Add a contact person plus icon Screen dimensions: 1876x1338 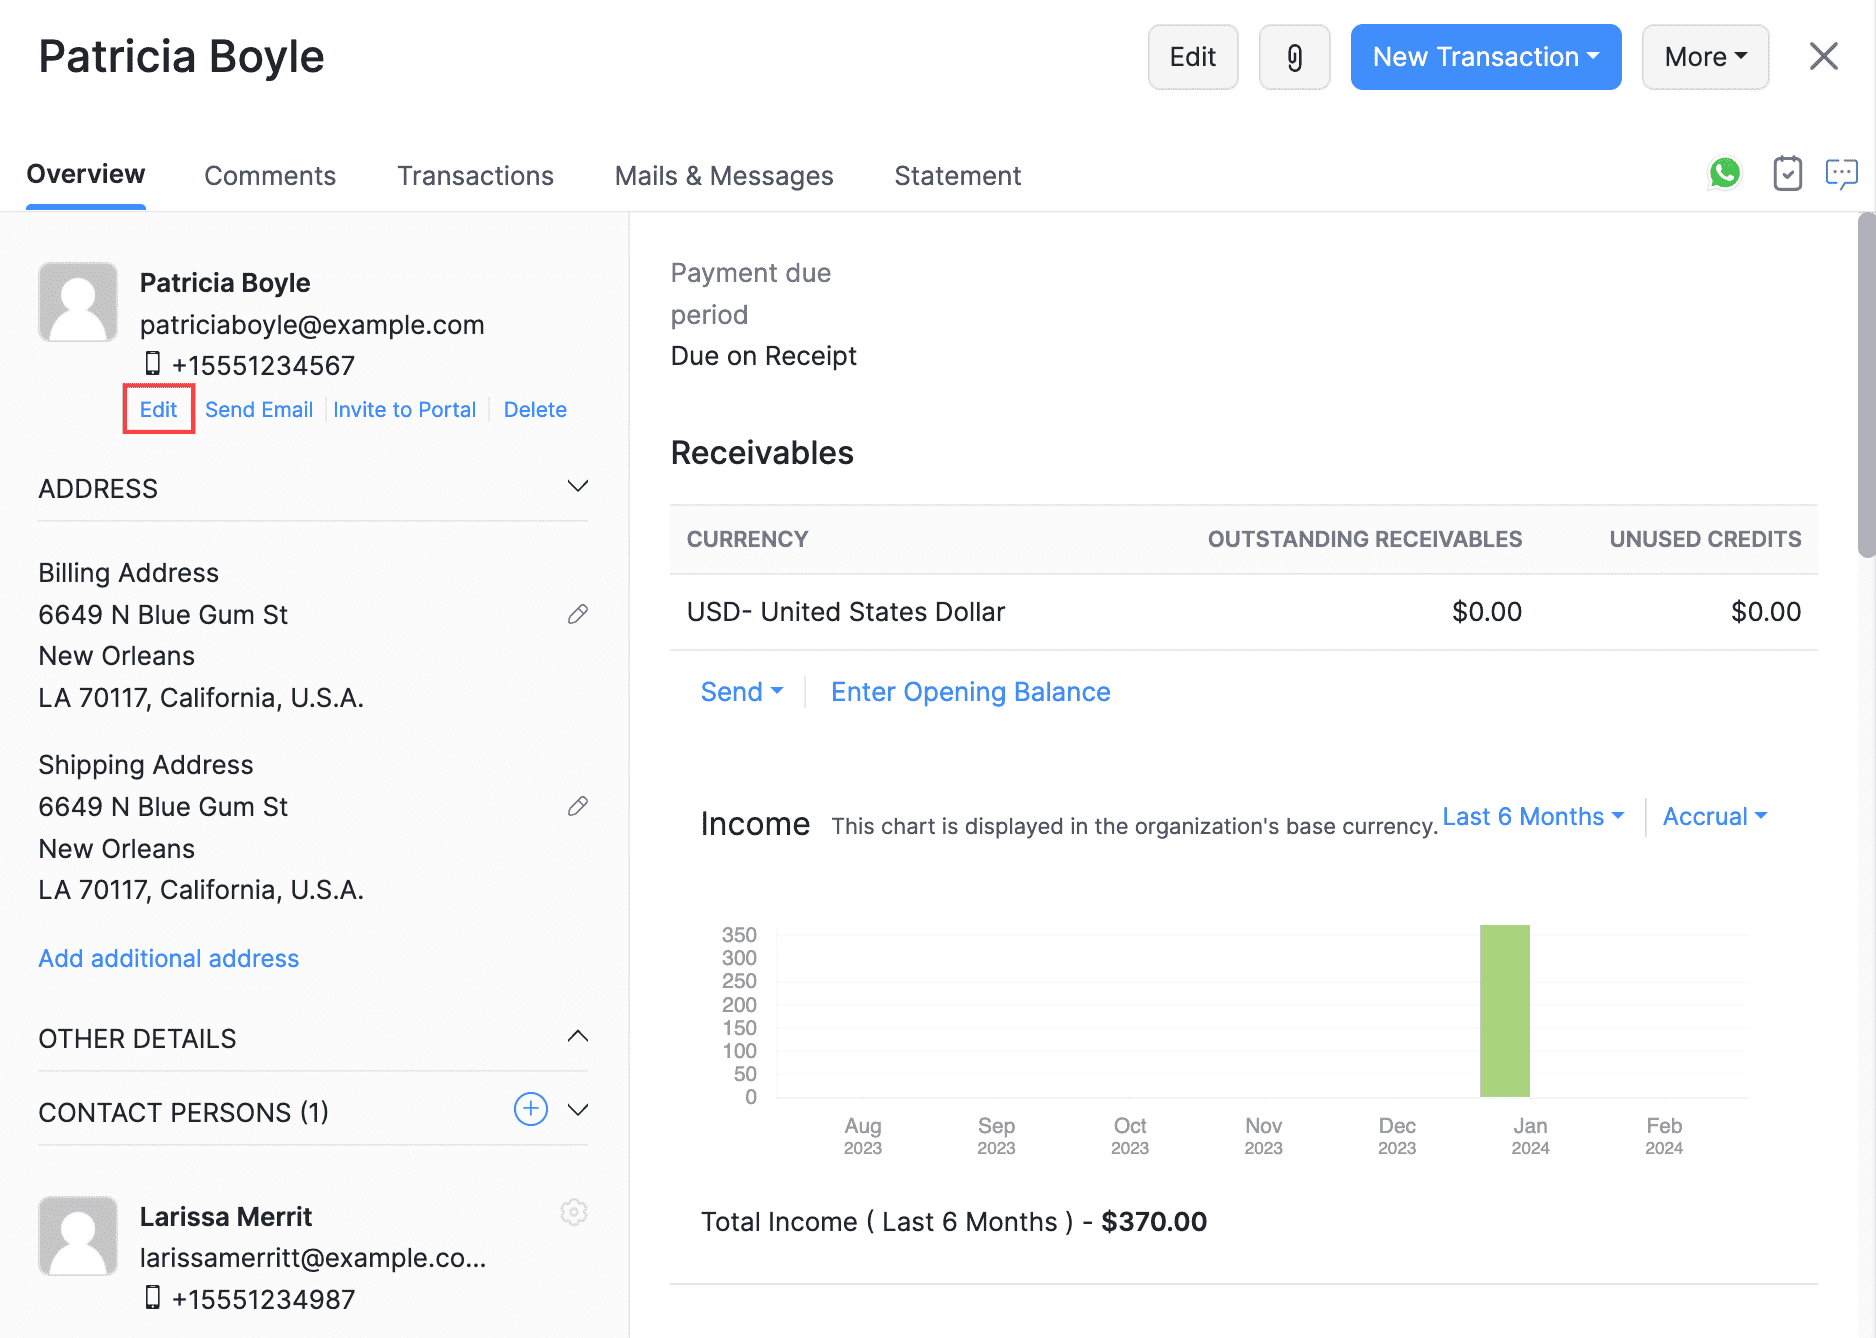point(530,1109)
